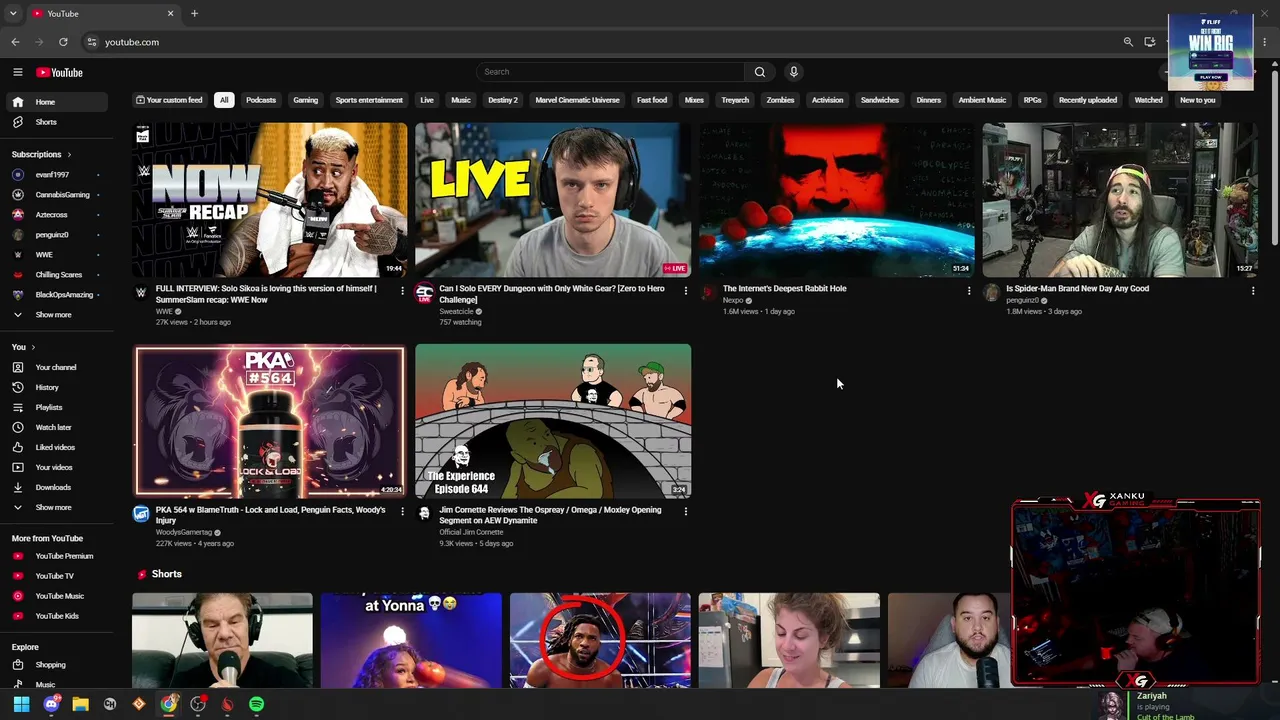Viewport: 1280px width, 720px height.
Task: Open File Explorer from the taskbar
Action: (80, 704)
